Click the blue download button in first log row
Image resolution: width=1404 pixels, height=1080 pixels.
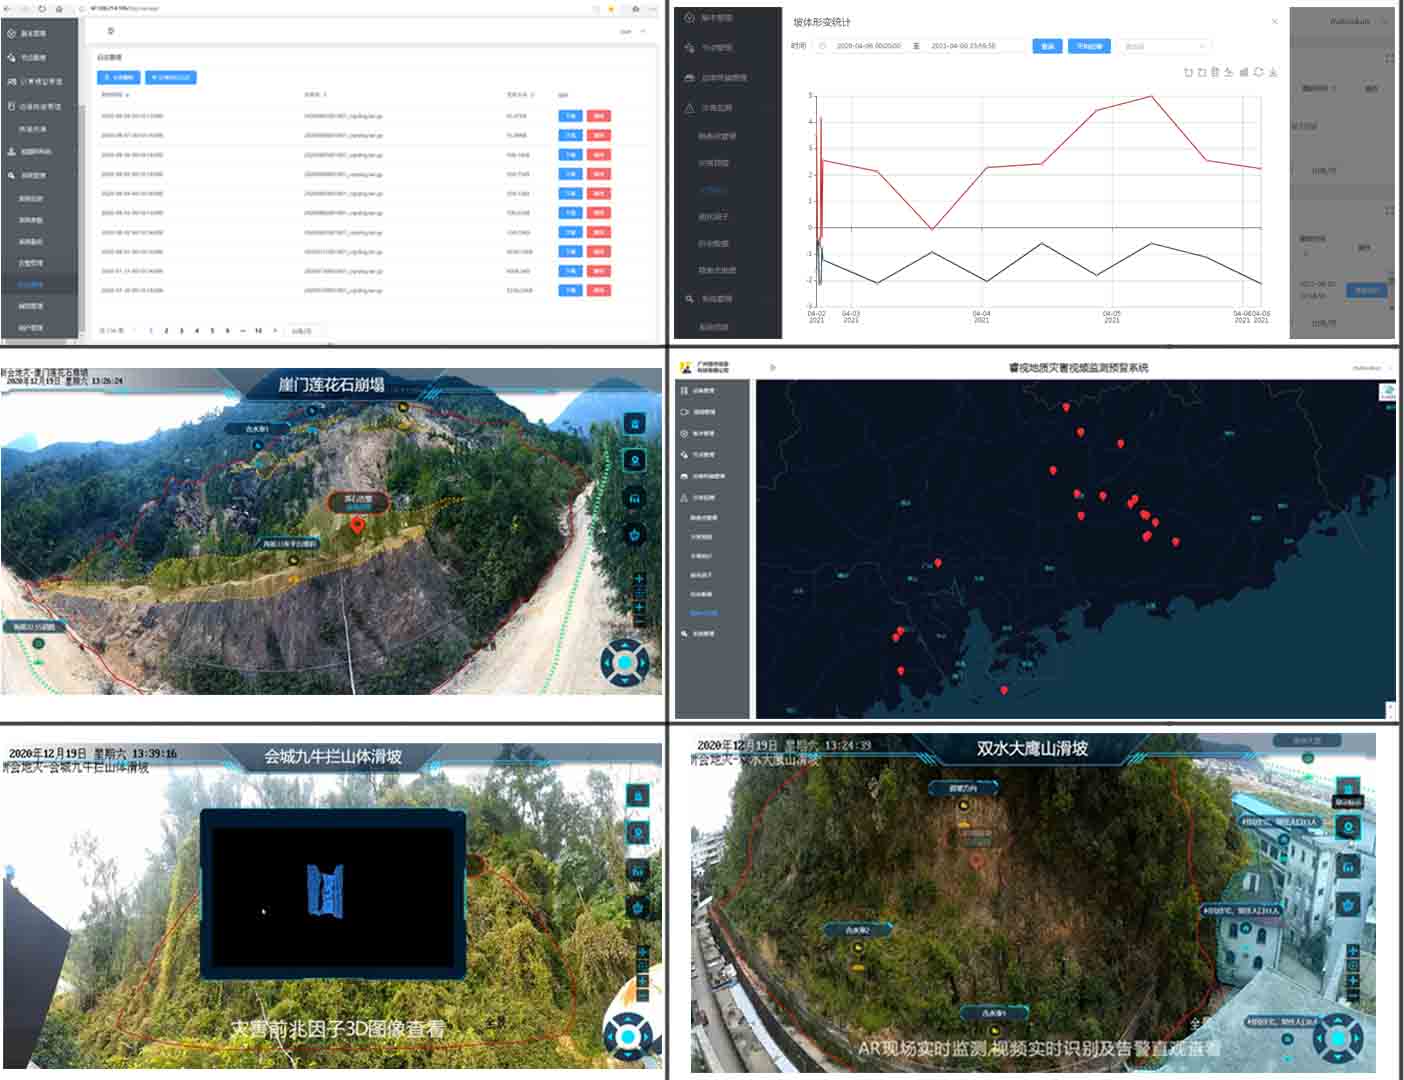coord(569,116)
